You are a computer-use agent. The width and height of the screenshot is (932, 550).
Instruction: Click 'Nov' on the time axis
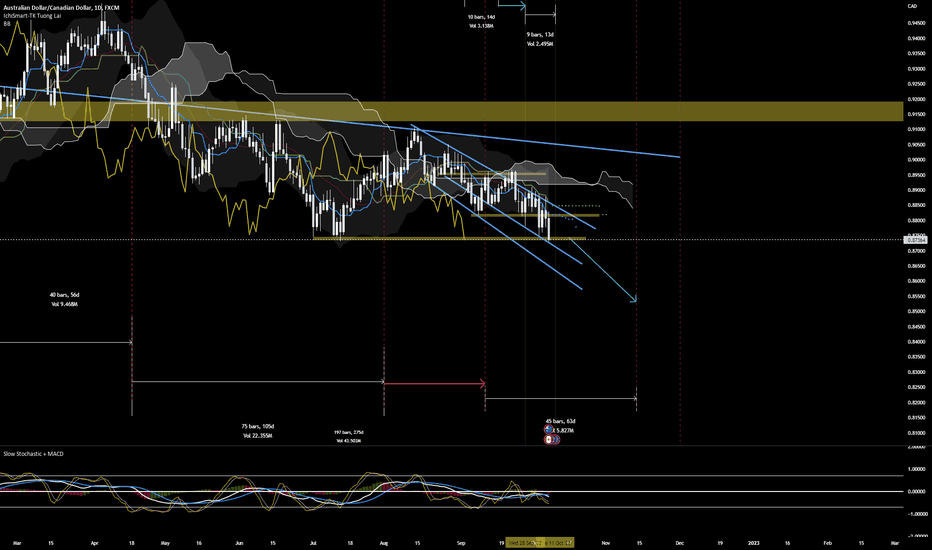point(606,543)
